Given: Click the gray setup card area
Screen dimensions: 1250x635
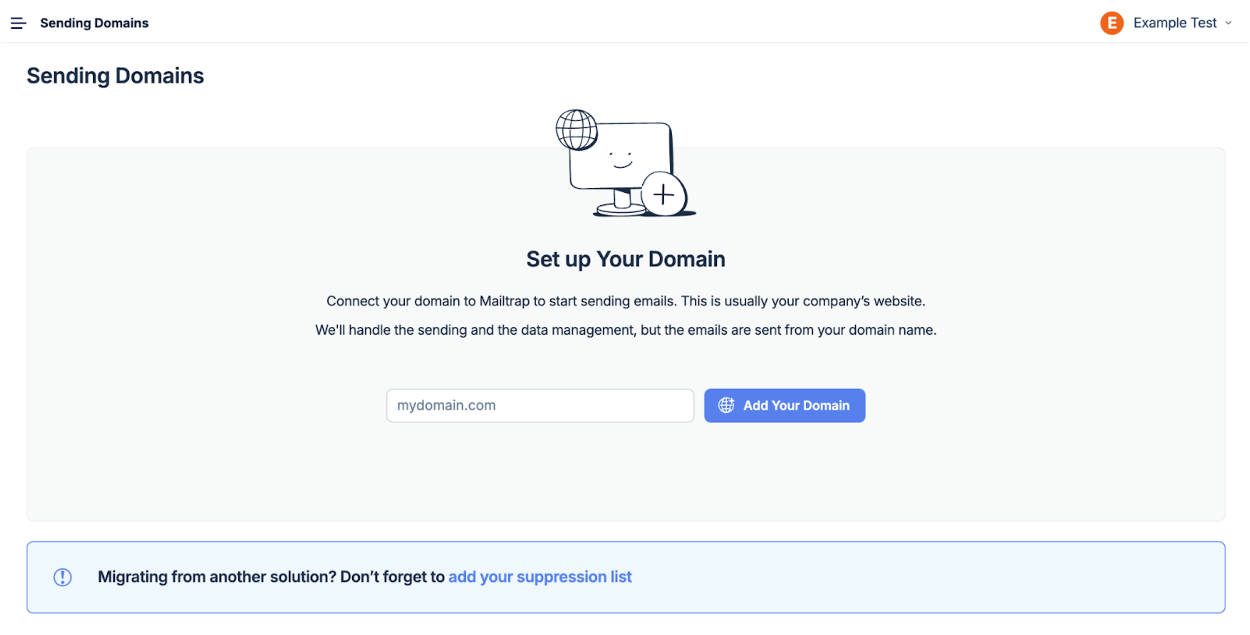Looking at the screenshot, I should coord(200,480).
